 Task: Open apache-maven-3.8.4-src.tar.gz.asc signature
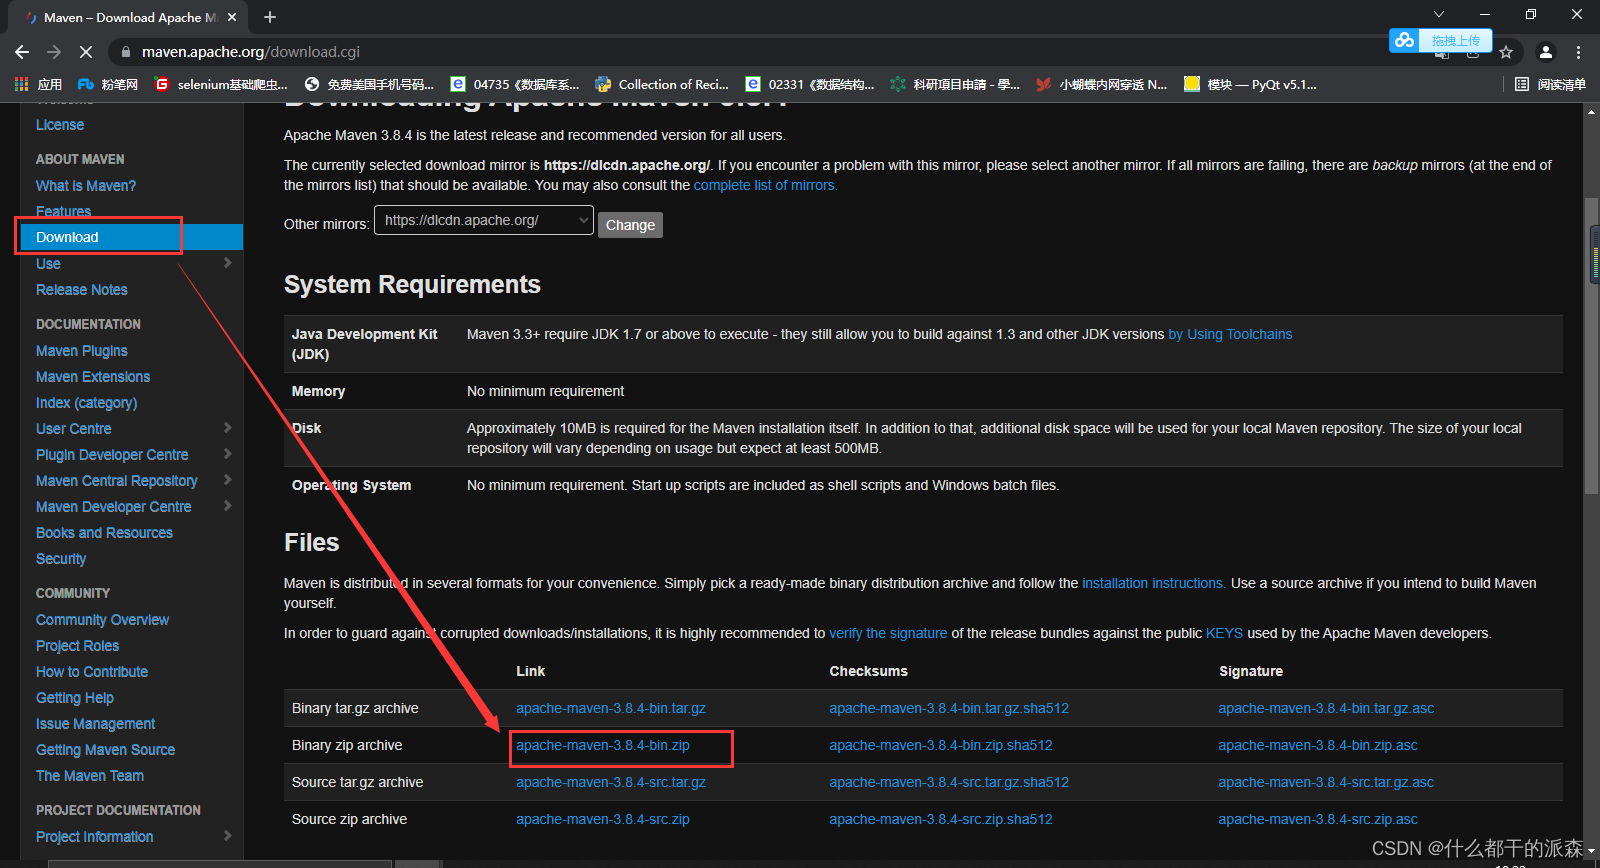point(1326,782)
